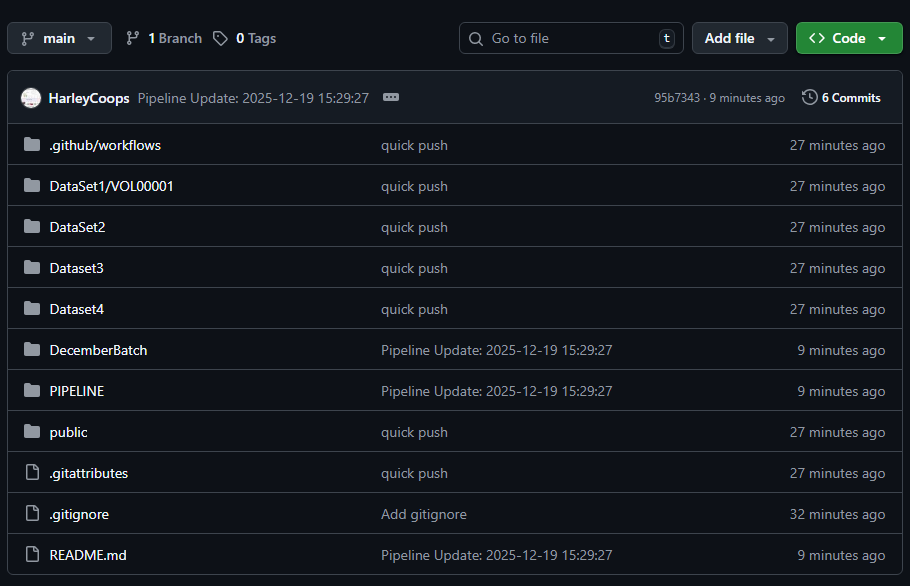Open the DecemberBatch folder
The width and height of the screenshot is (910, 586).
click(x=98, y=350)
